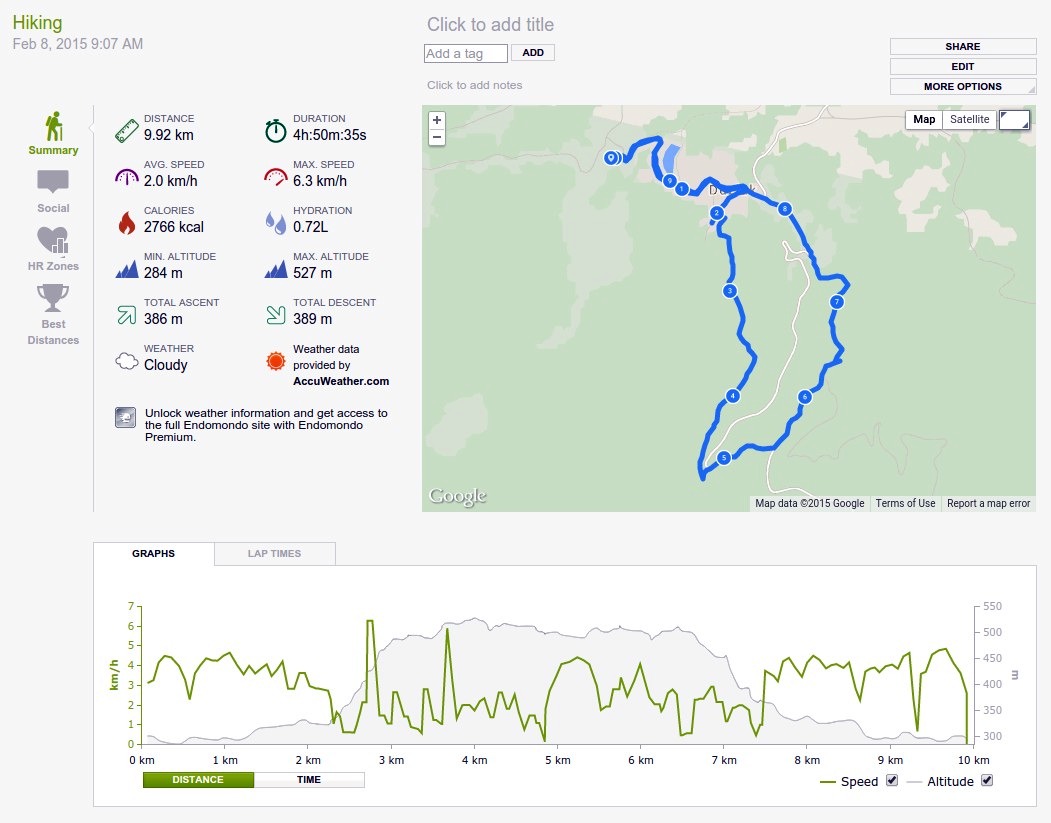Image resolution: width=1051 pixels, height=823 pixels.
Task: Toggle the Speed graph checkbox
Action: [x=891, y=780]
